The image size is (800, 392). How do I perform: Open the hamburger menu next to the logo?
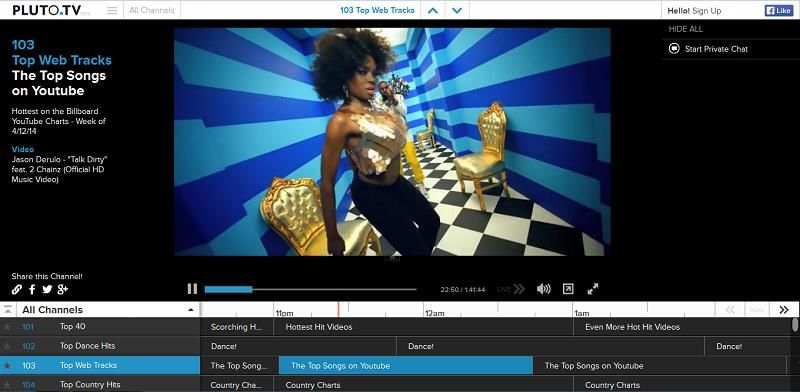pos(112,10)
